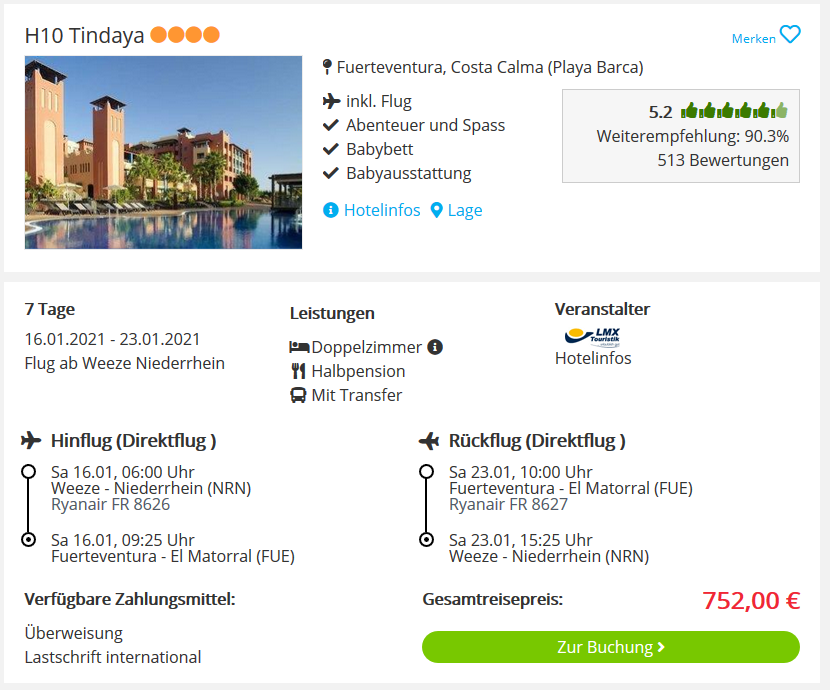Click the Doppelzimmer info icon

tap(435, 347)
